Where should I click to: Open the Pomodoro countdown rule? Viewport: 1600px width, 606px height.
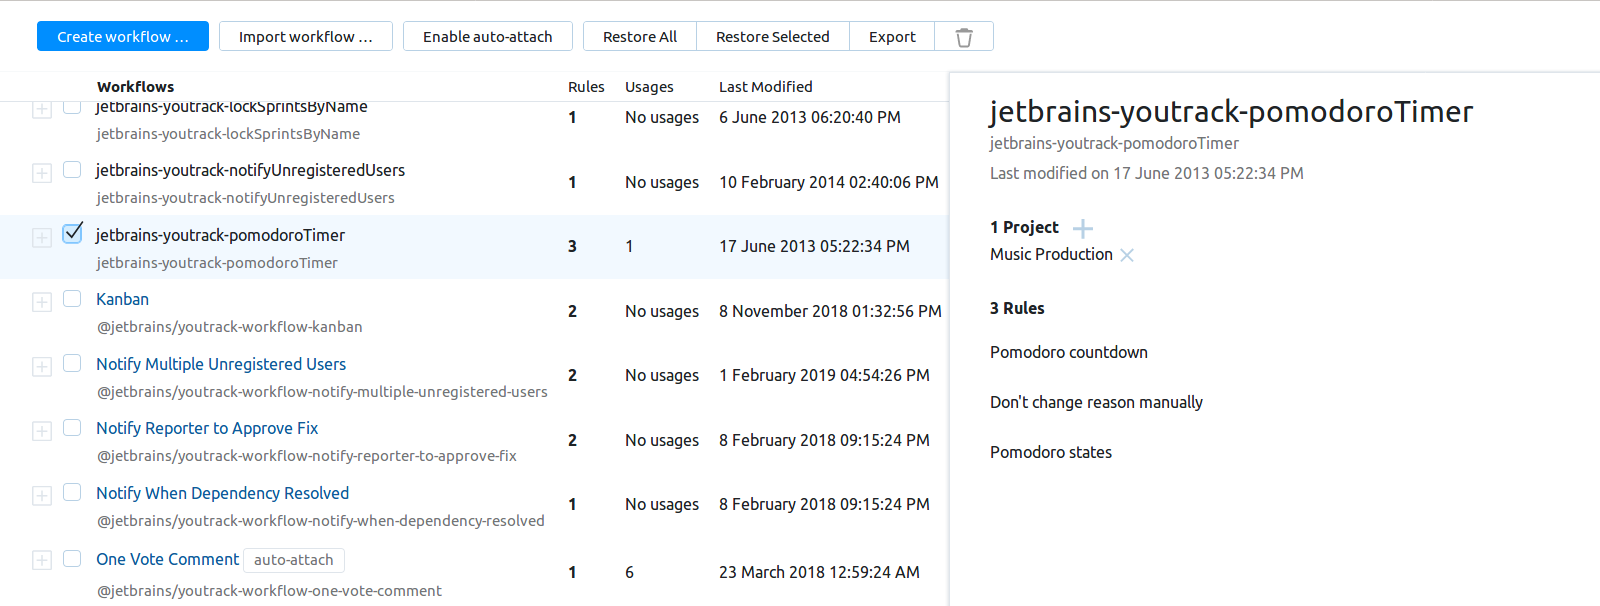(x=1069, y=352)
